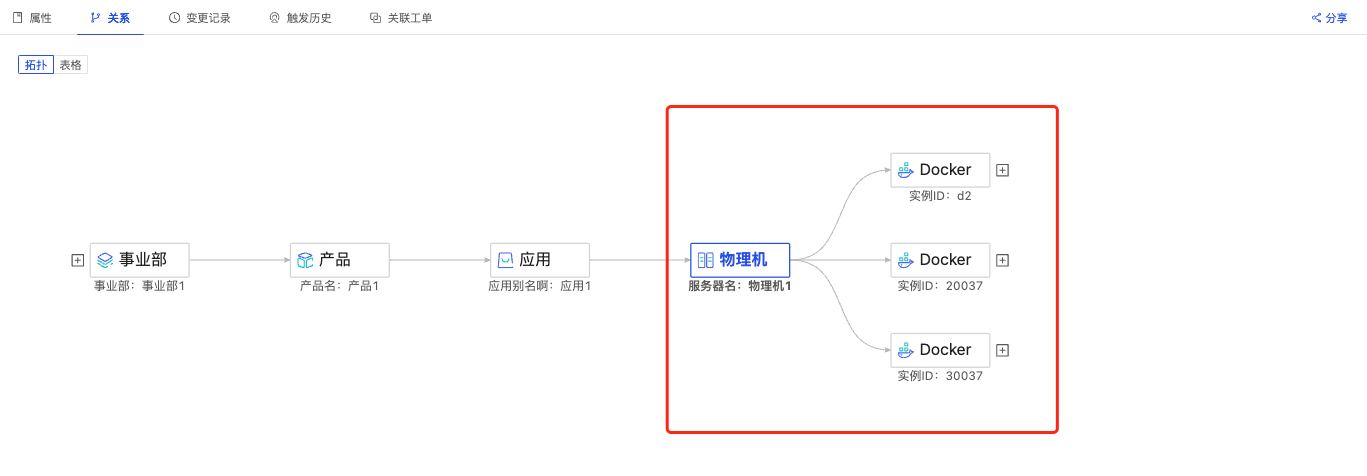Screen dimensions: 1367x476
Task: Open the 变更记录 tab
Action: pos(200,18)
